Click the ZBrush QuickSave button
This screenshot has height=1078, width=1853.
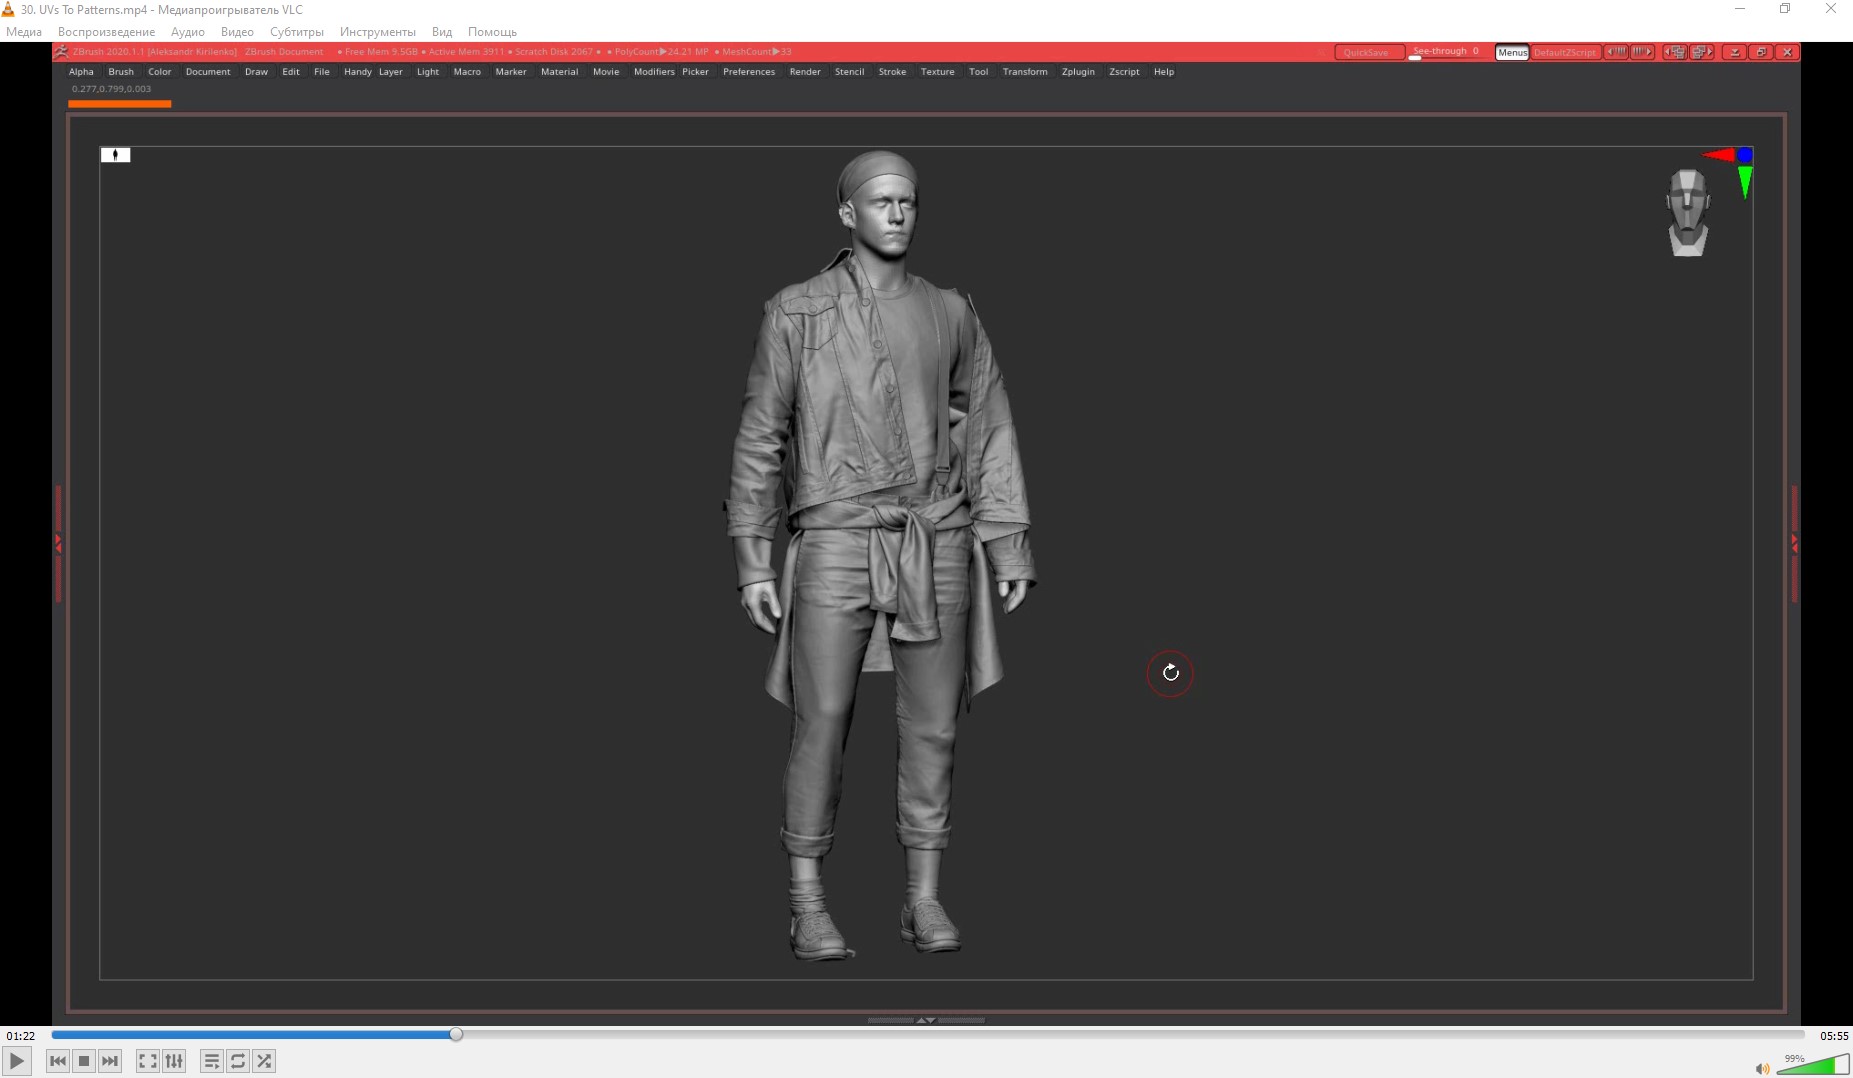[x=1369, y=52]
